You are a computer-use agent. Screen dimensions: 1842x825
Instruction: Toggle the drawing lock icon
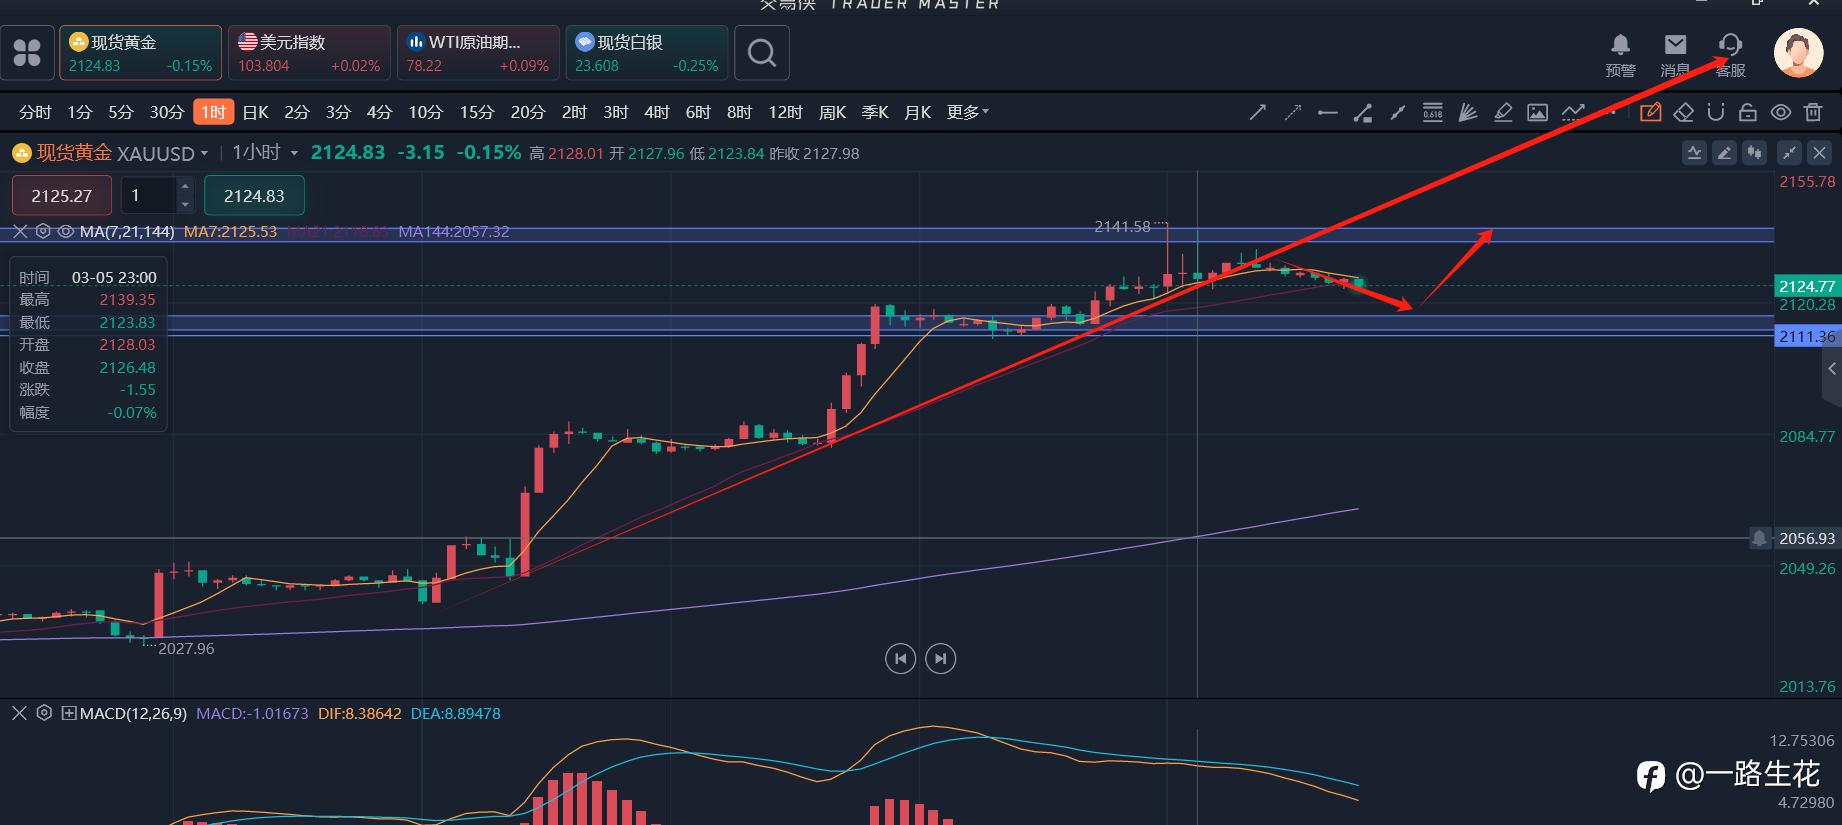pyautogui.click(x=1748, y=112)
